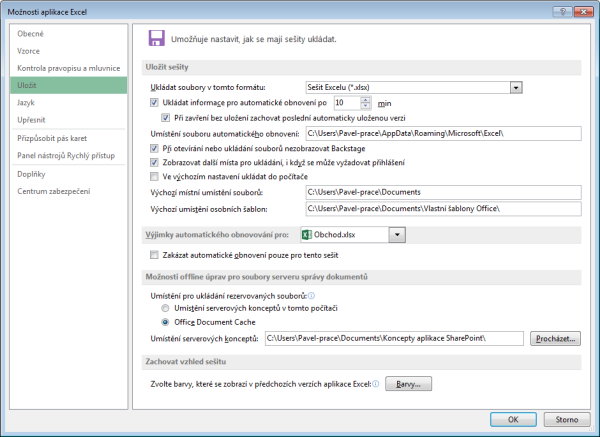
Task: Click Možnosti offline úprav section heading
Action: tap(256, 277)
